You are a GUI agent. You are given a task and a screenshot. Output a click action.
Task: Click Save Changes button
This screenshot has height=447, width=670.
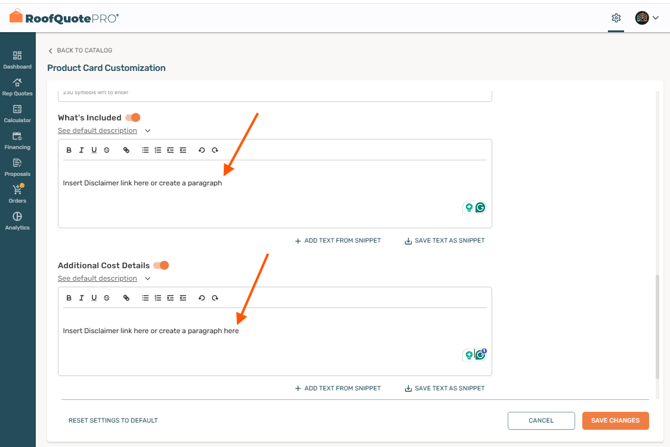coord(615,420)
